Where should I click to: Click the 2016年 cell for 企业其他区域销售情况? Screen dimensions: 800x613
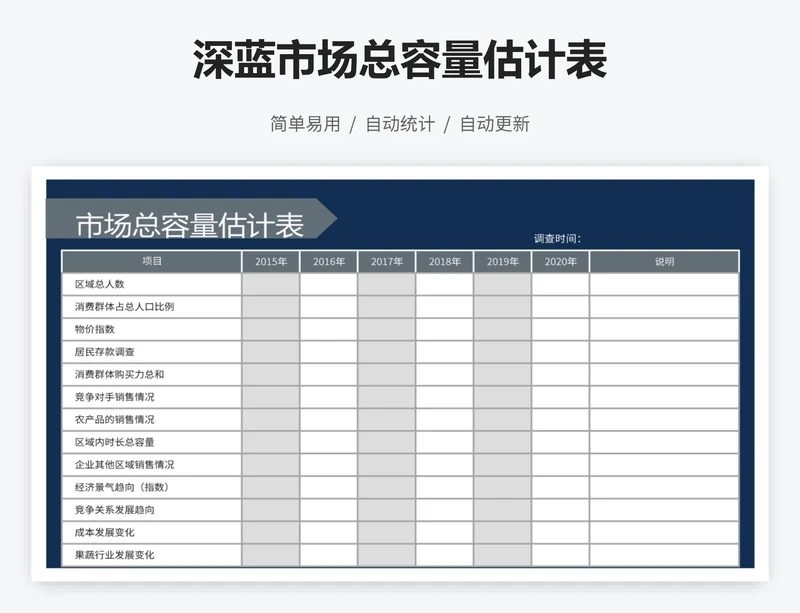pyautogui.click(x=329, y=464)
